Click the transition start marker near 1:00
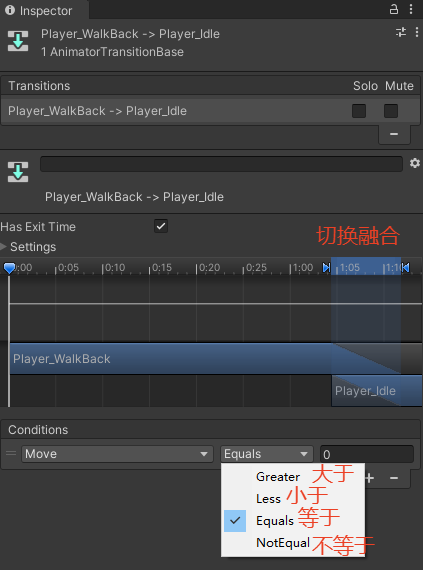This screenshot has height=570, width=423. pos(327,268)
